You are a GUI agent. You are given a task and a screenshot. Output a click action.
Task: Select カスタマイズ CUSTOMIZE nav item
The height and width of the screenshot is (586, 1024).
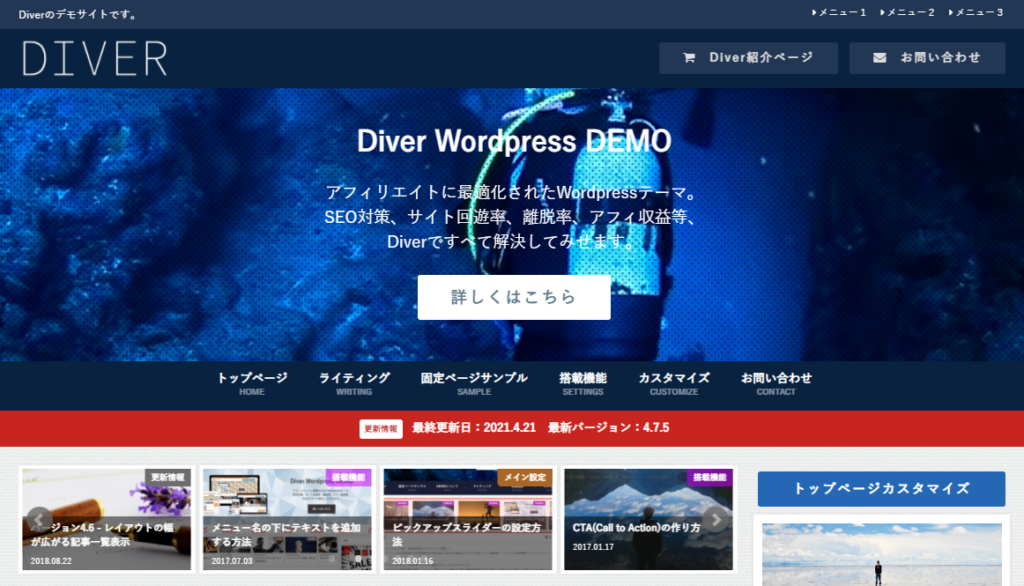point(674,383)
